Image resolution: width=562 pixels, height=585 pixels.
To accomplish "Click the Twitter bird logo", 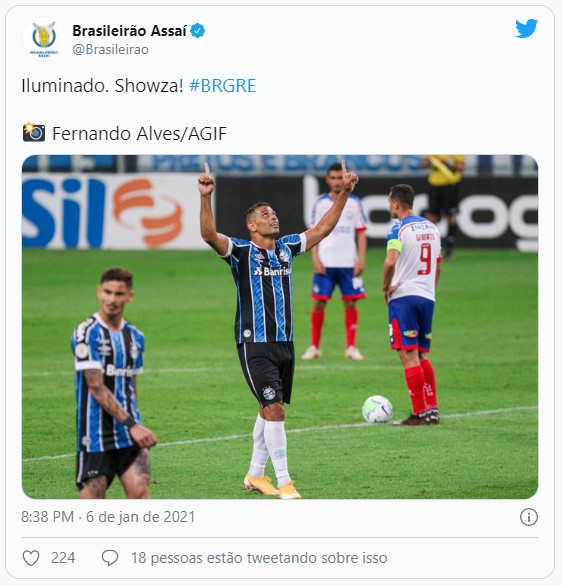I will point(526,29).
